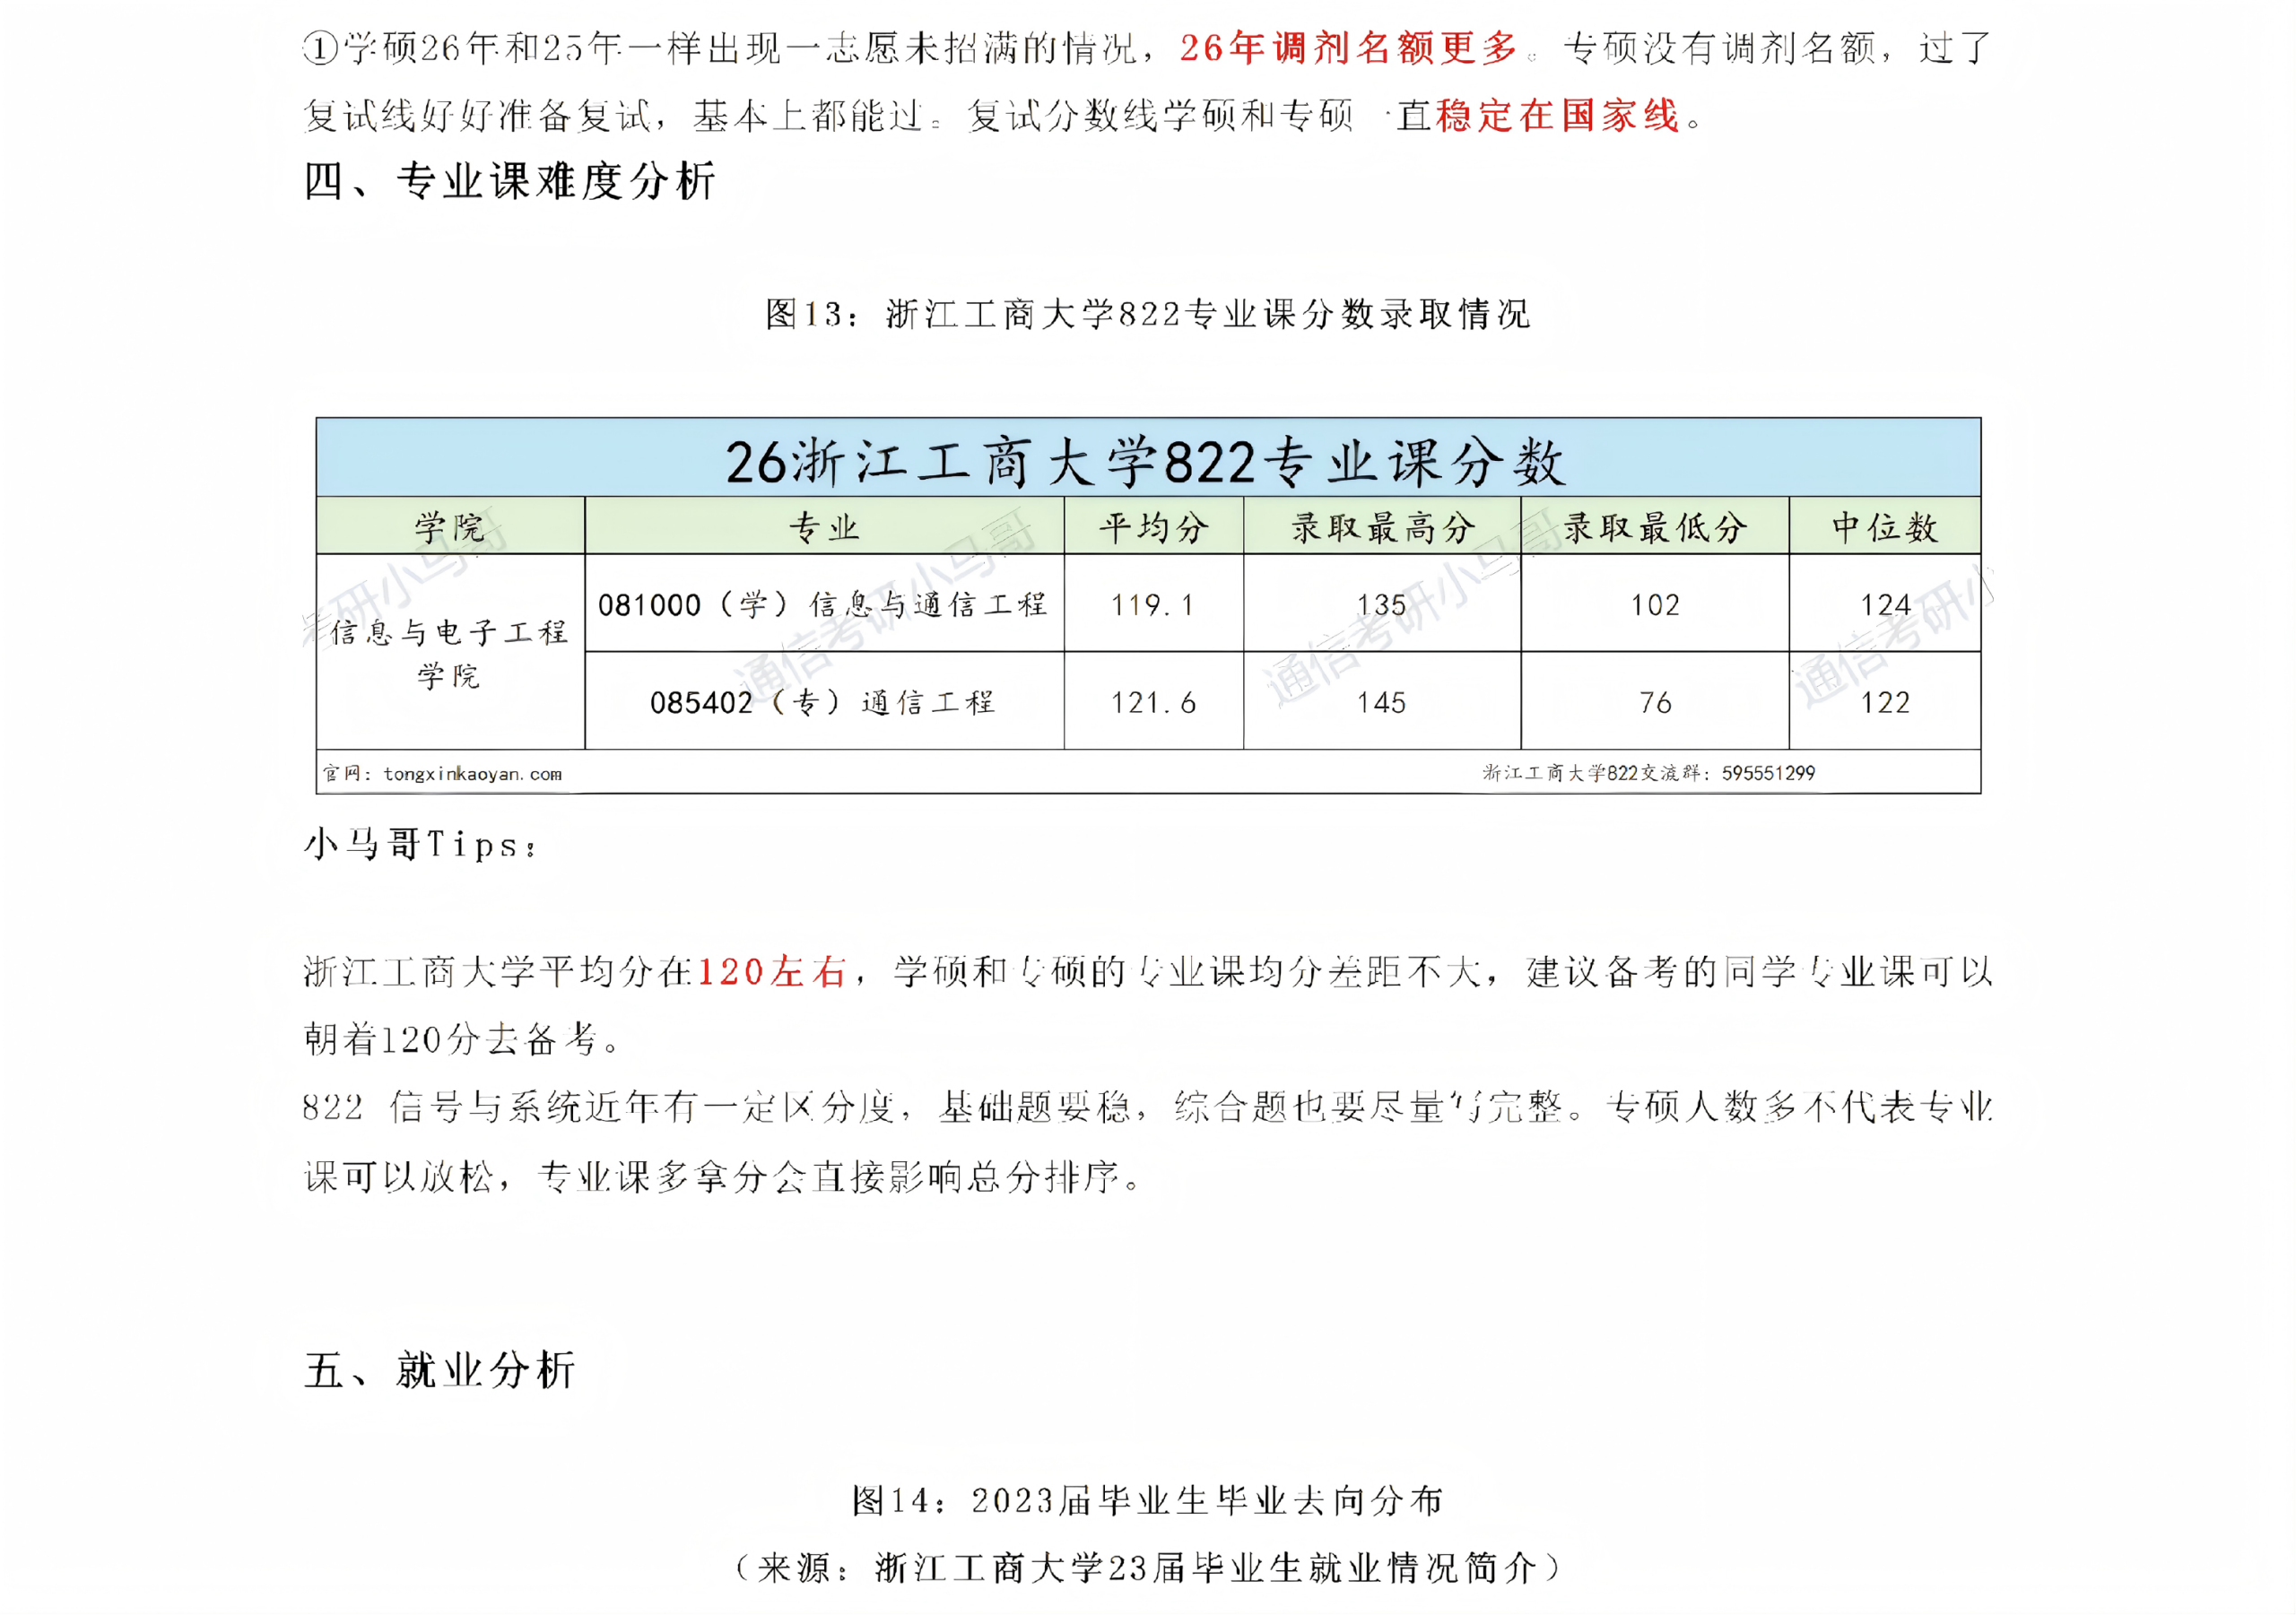Click the red text 26年调剂名额更多
The width and height of the screenshot is (2296, 1615).
click(1349, 48)
